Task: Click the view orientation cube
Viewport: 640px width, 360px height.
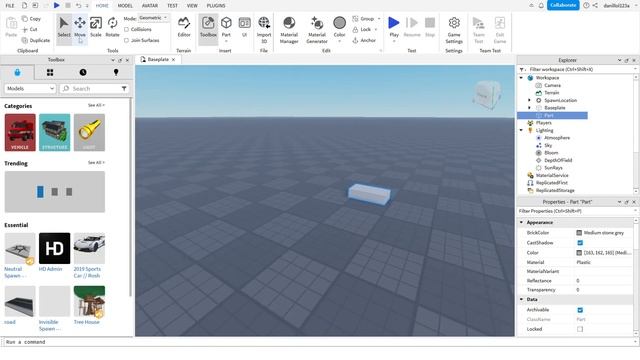Action: click(487, 95)
